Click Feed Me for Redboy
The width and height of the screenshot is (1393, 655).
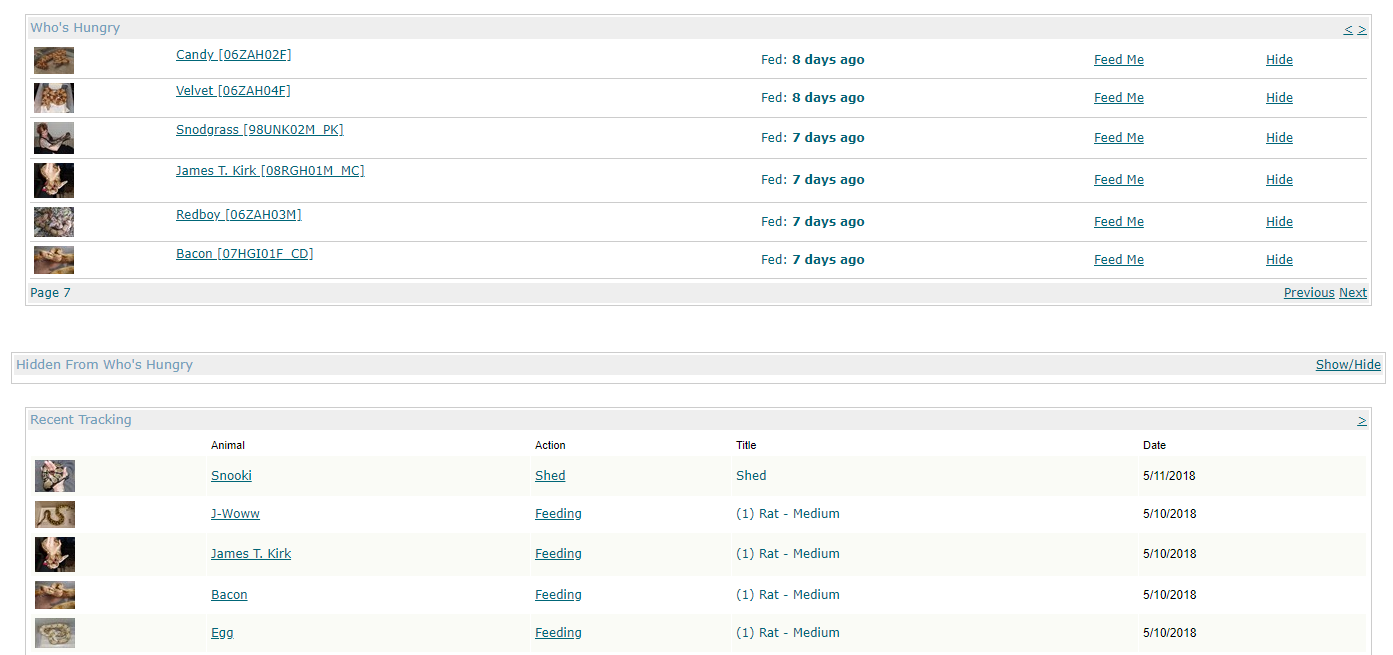1118,222
